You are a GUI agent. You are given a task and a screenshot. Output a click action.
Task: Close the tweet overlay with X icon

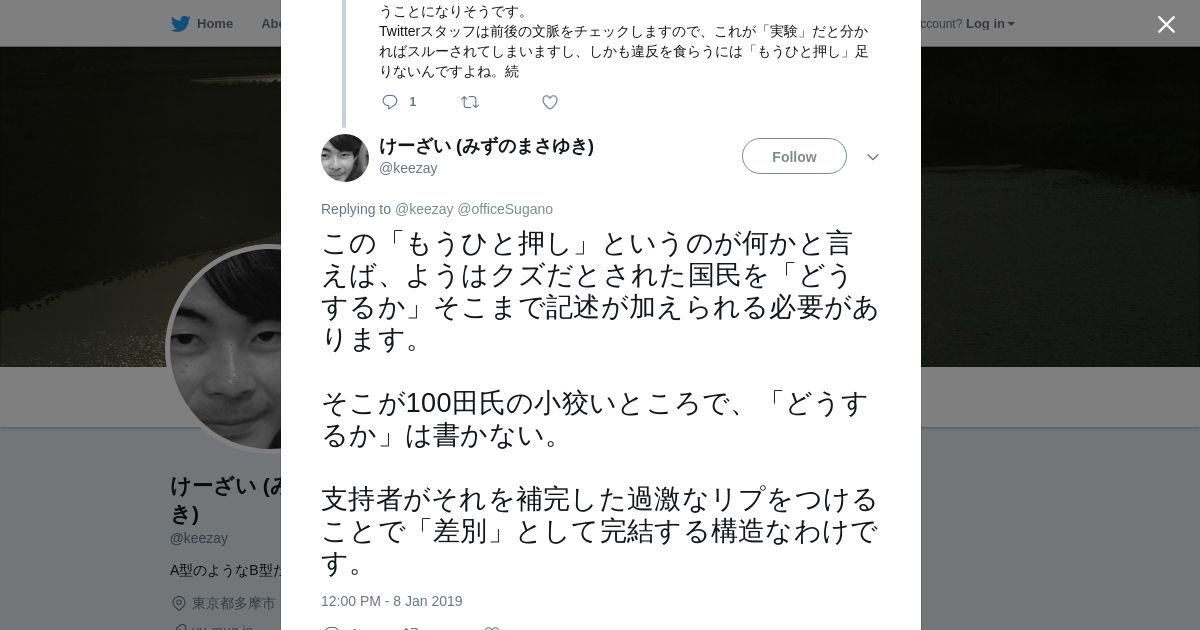pyautogui.click(x=1166, y=25)
